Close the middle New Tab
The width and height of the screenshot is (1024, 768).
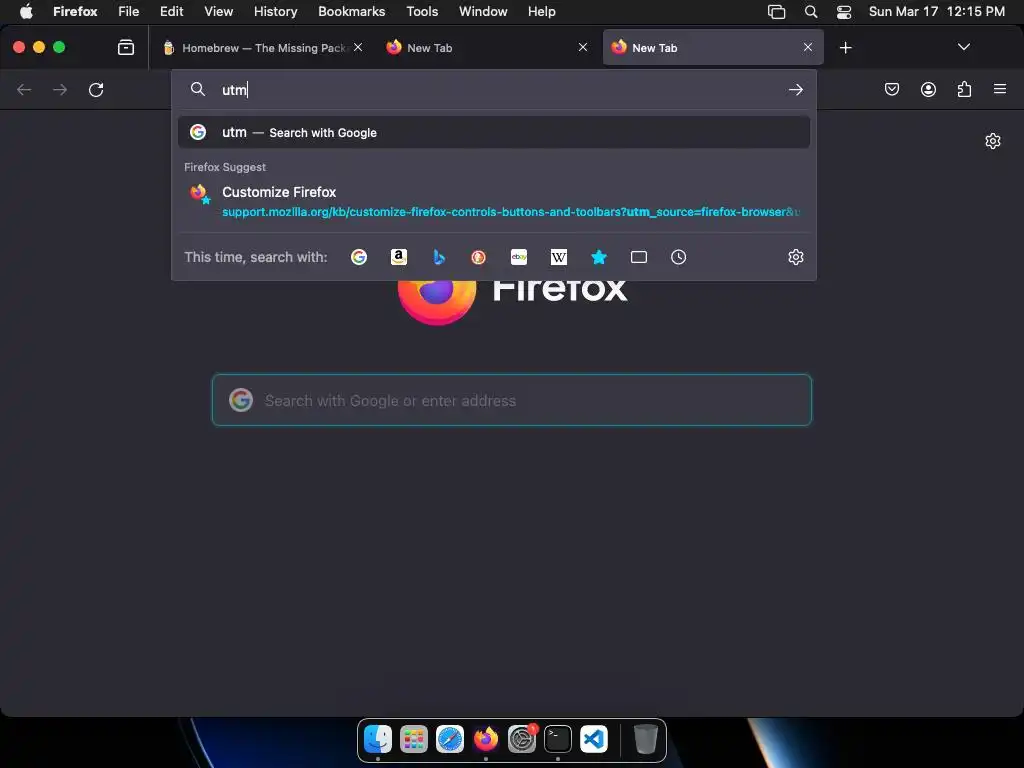583,47
